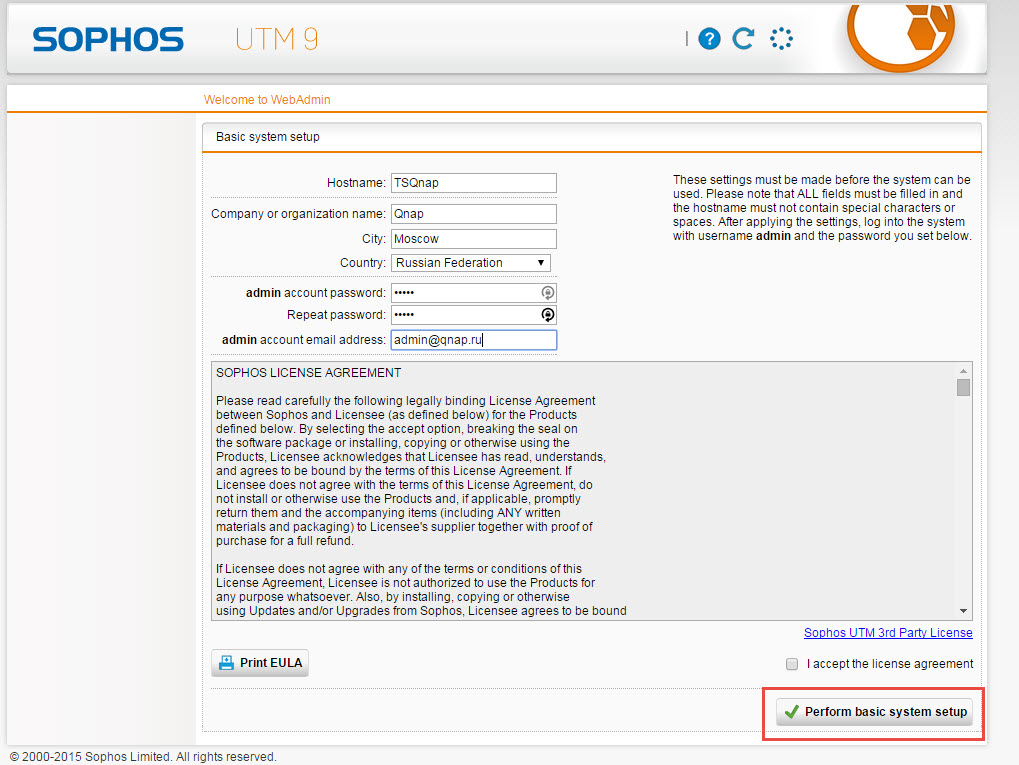Open the Country dropdown showing Russian Federation
1019x765 pixels.
(471, 263)
